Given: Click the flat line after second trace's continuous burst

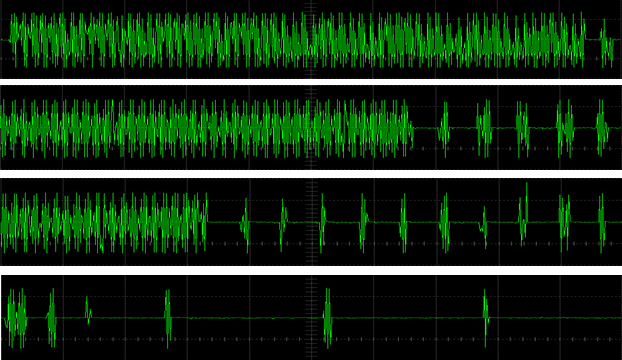Looking at the screenshot, I should [426, 128].
